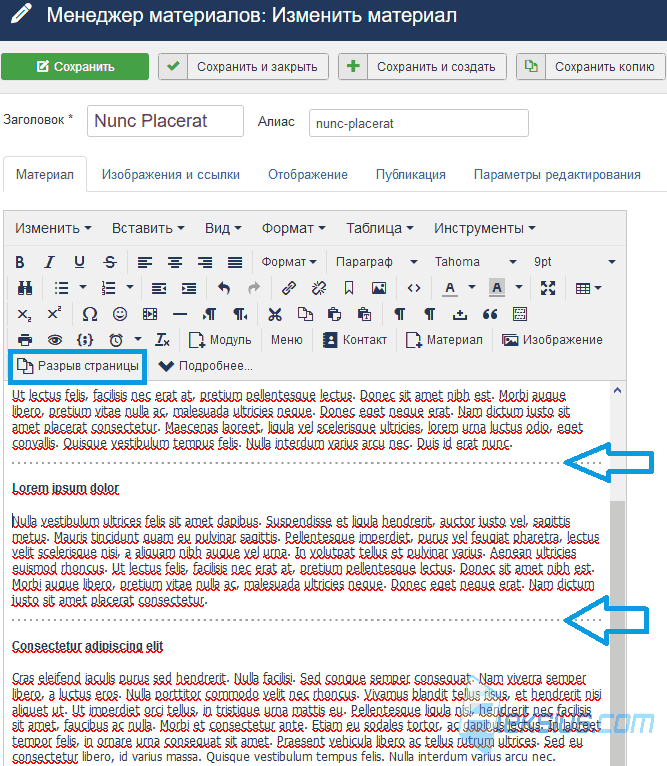Viewport: 667px width, 766px height.
Task: Toggle italic formatting
Action: (x=49, y=262)
